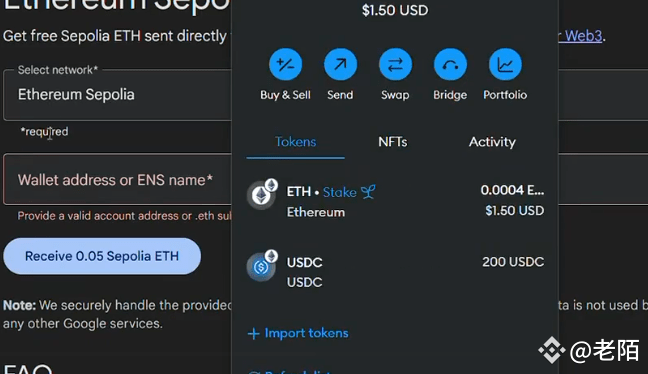
Task: Focus the Wallet address or ENS name field
Action: point(117,179)
